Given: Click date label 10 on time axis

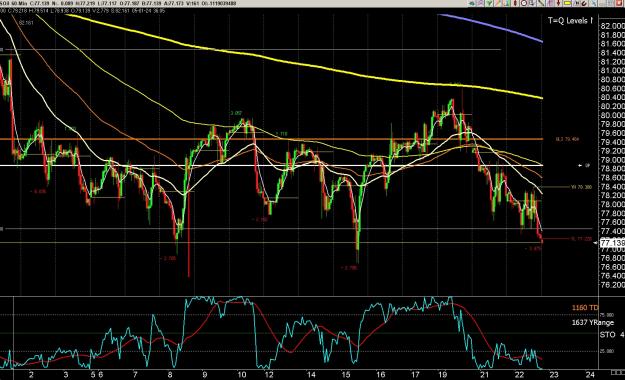Looking at the screenshot, I should point(242,374).
